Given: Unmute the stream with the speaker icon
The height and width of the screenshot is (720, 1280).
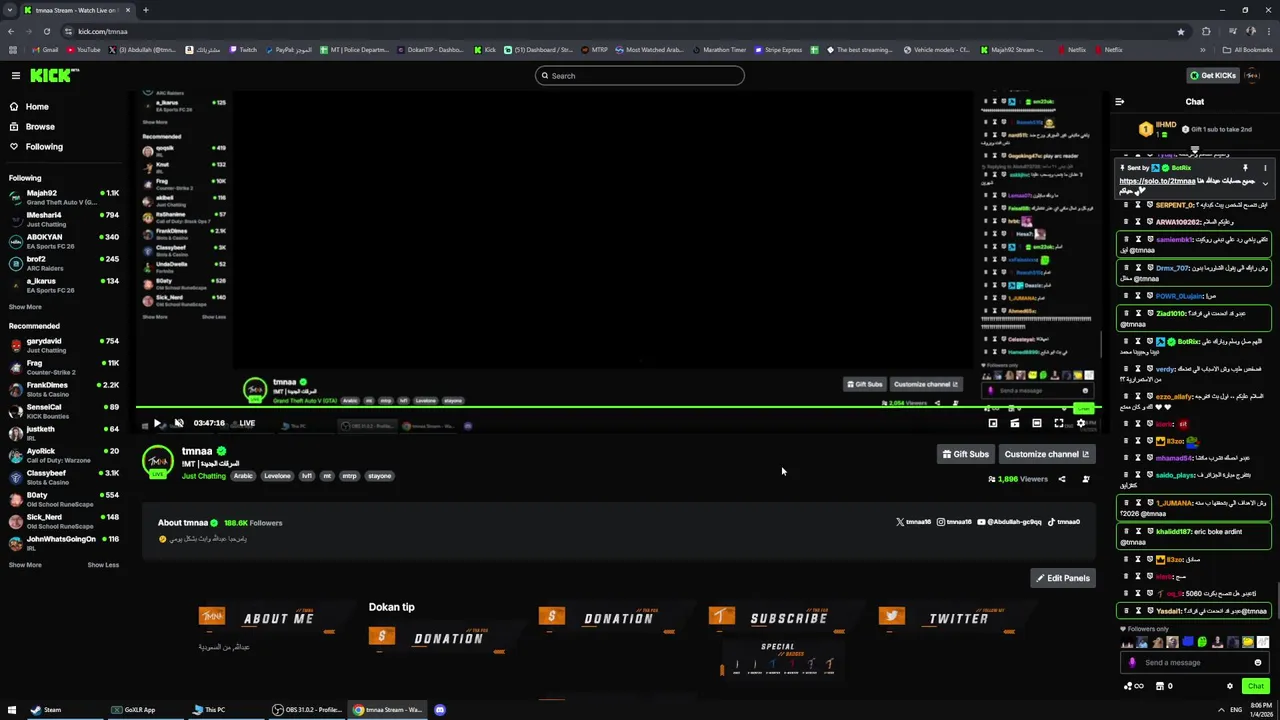Looking at the screenshot, I should [178, 424].
